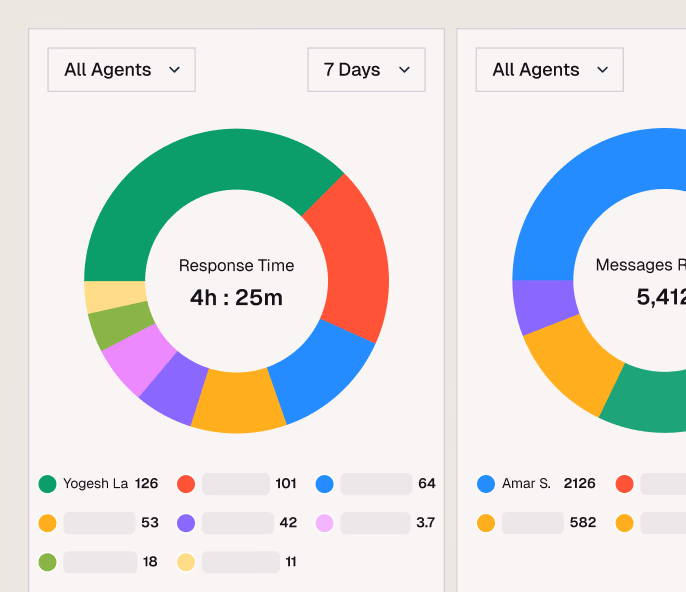Click the Amar S. agent name in legend

tap(526, 484)
